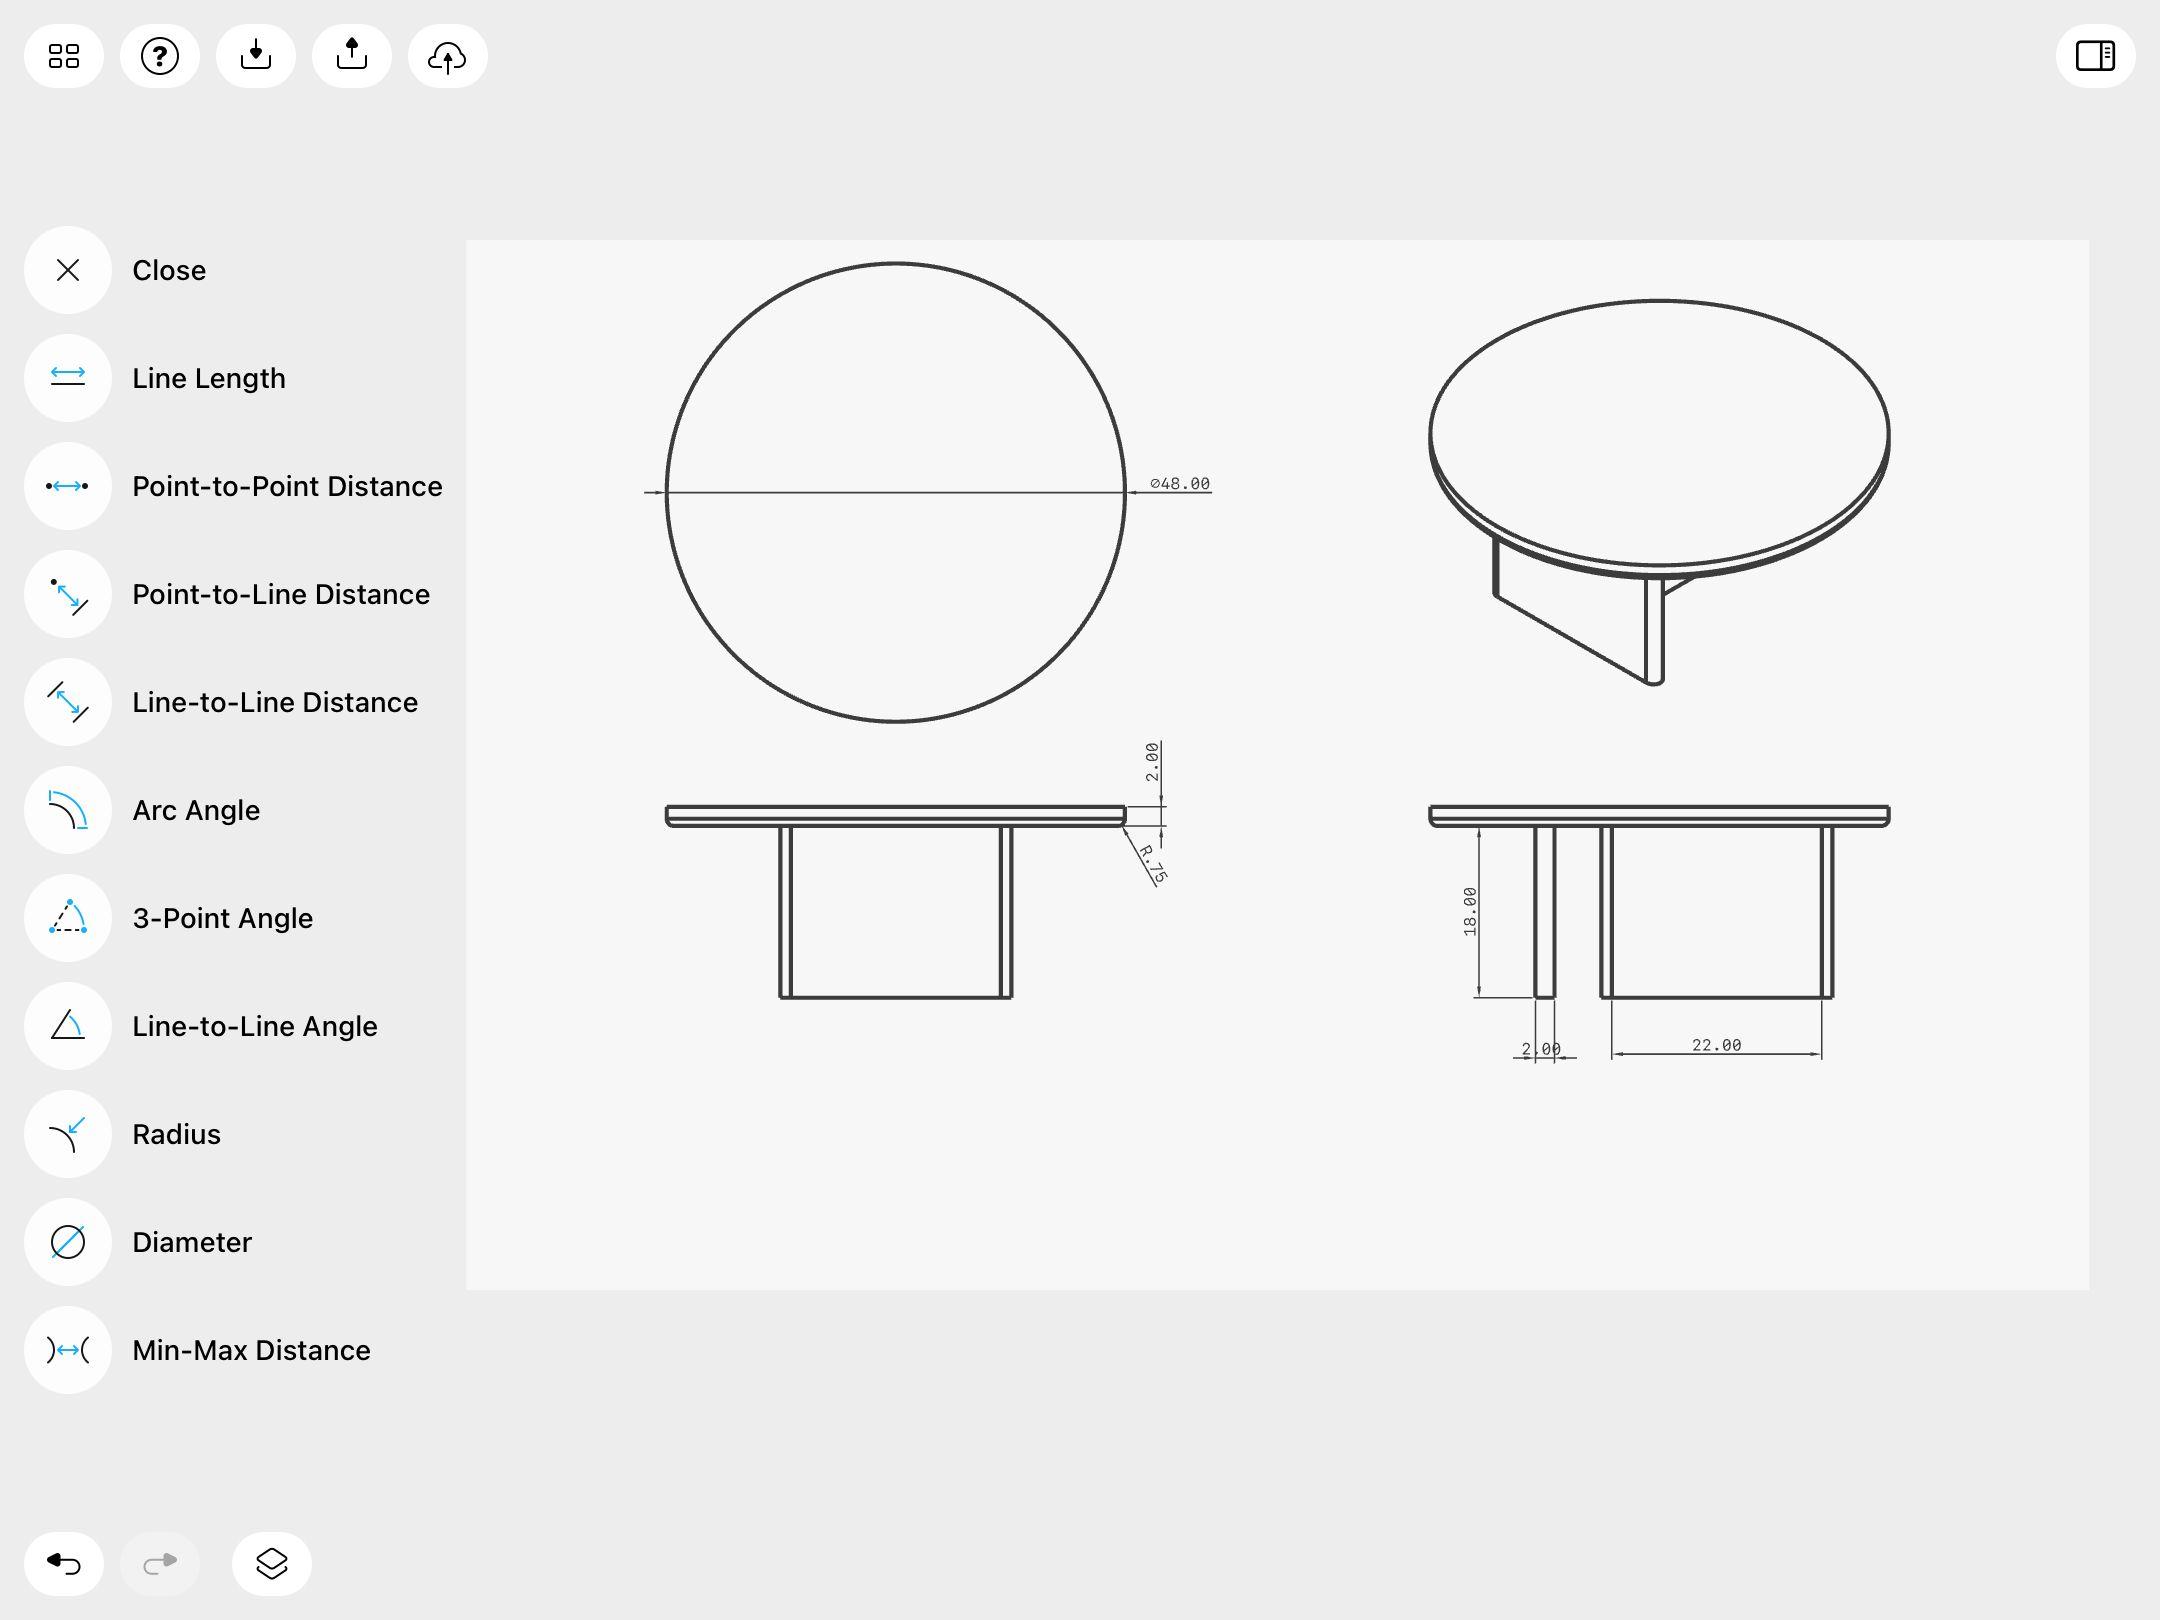Undo the last action
This screenshot has height=1620, width=2160.
(x=64, y=1563)
